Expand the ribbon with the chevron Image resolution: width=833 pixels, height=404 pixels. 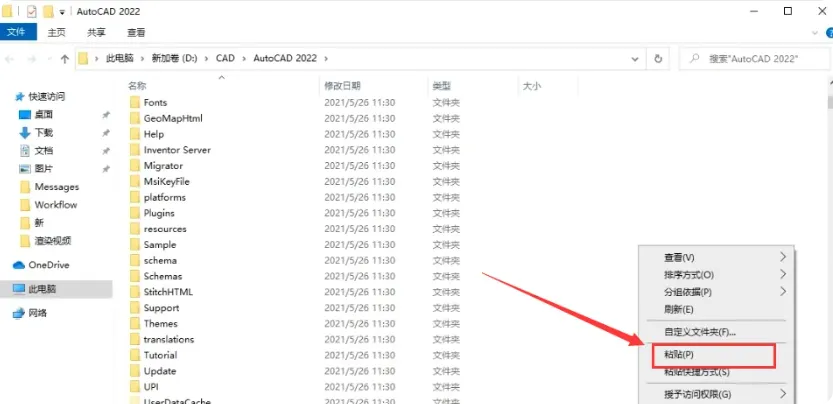click(x=817, y=33)
